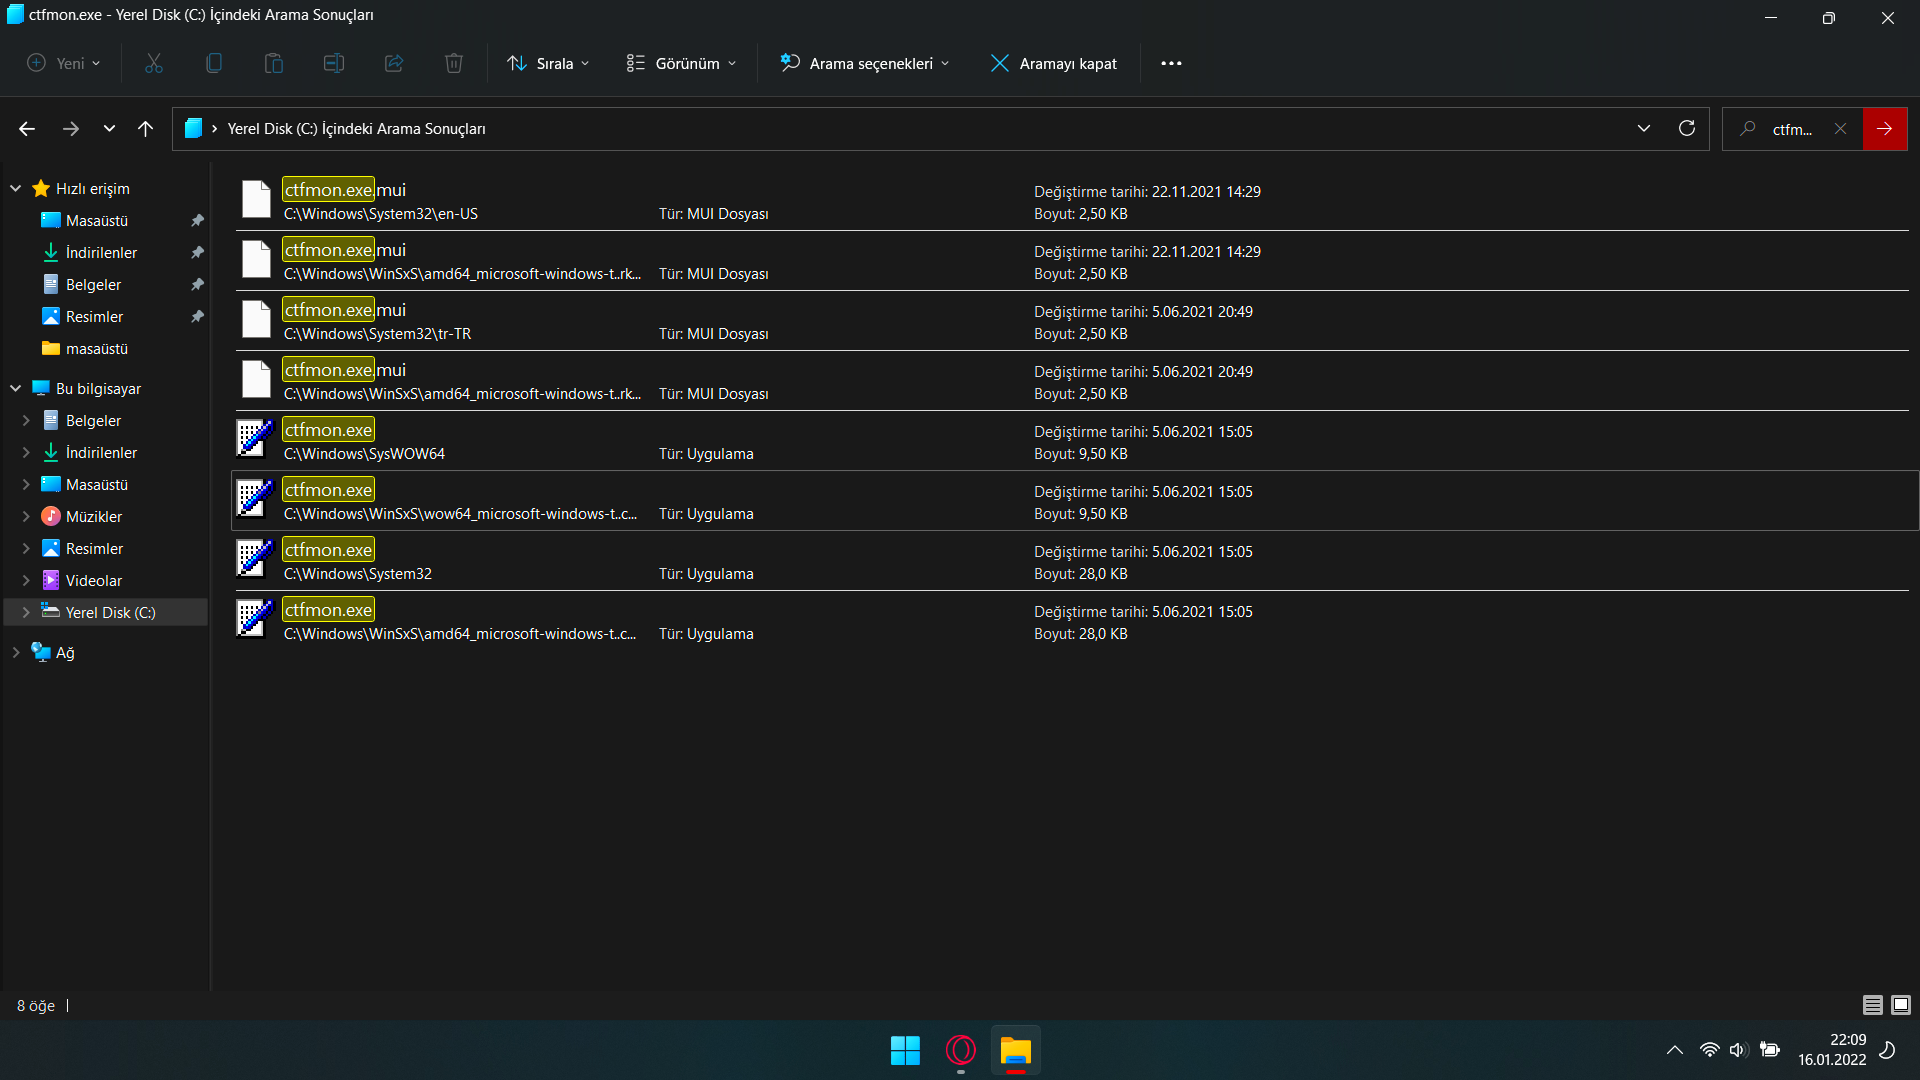Switch to details view layout icon
The width and height of the screenshot is (1920, 1080).
1872,1005
